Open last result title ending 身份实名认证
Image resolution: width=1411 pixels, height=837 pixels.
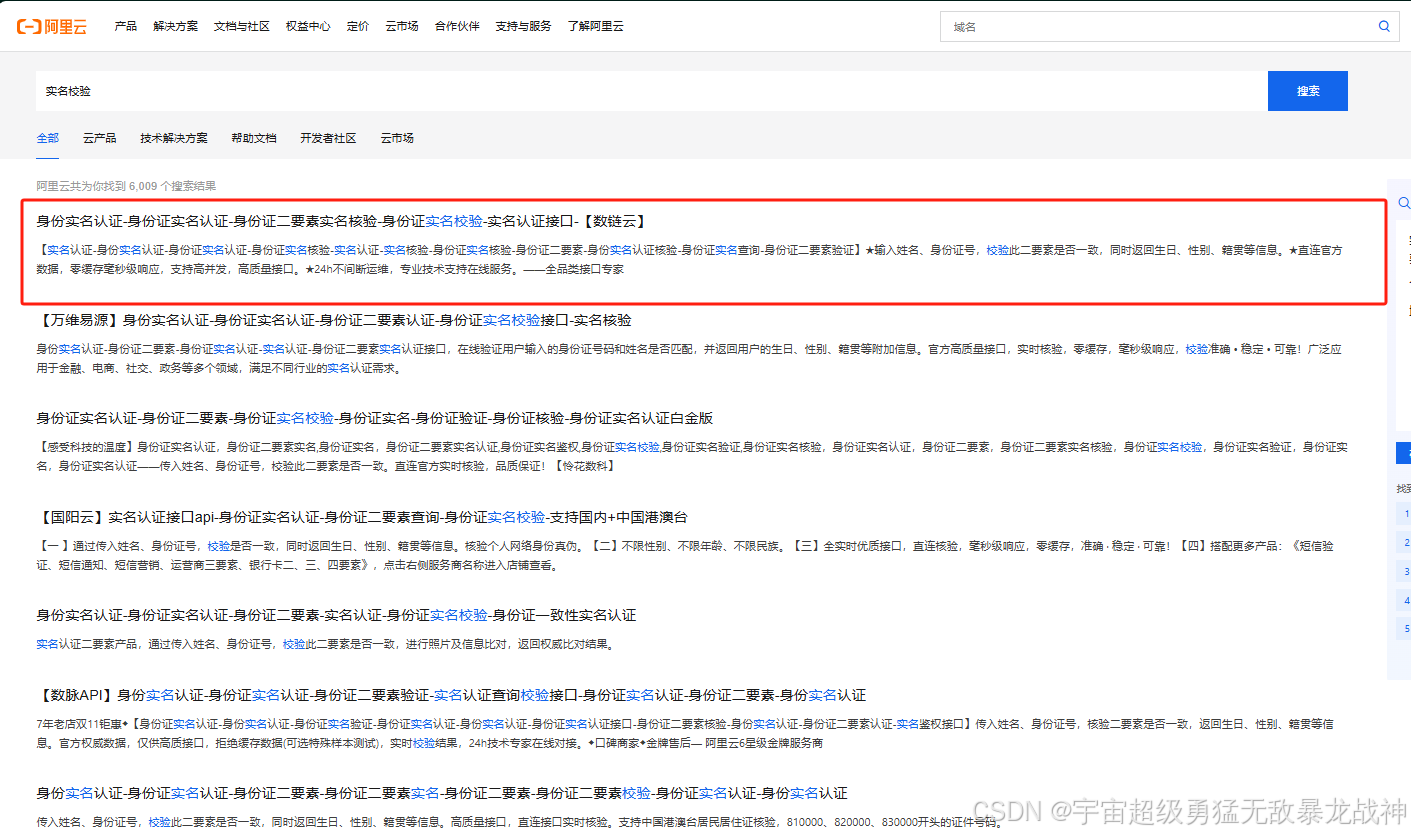pyautogui.click(x=442, y=793)
